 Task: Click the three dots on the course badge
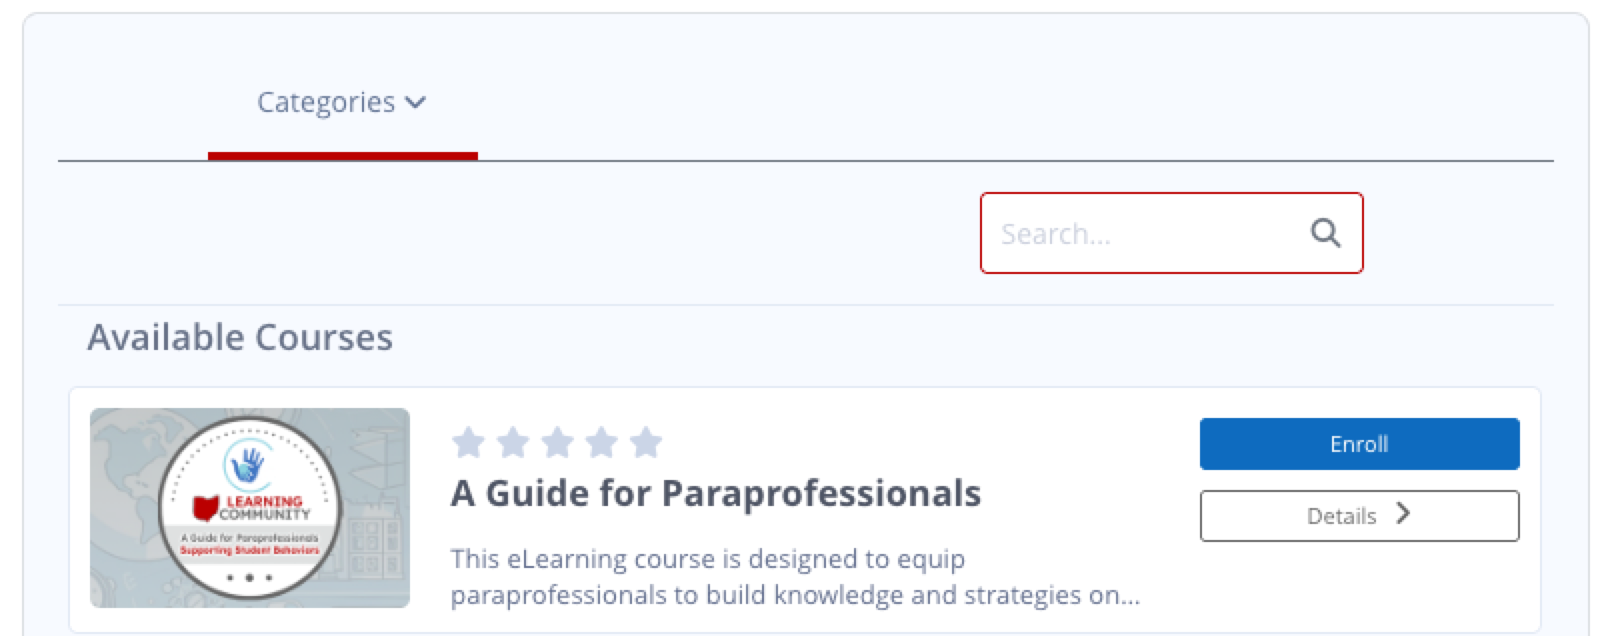(x=249, y=578)
